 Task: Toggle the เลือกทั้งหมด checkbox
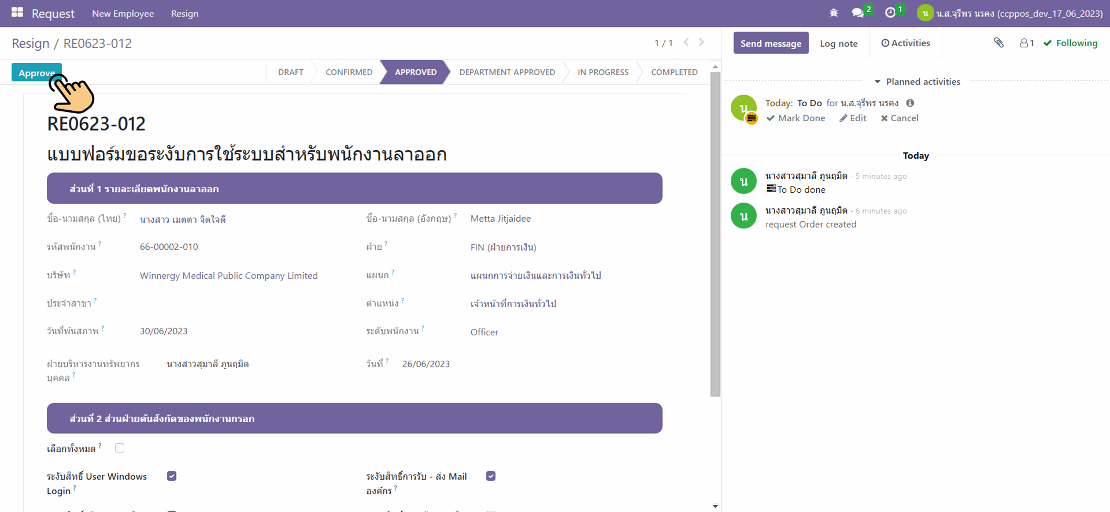click(x=120, y=448)
